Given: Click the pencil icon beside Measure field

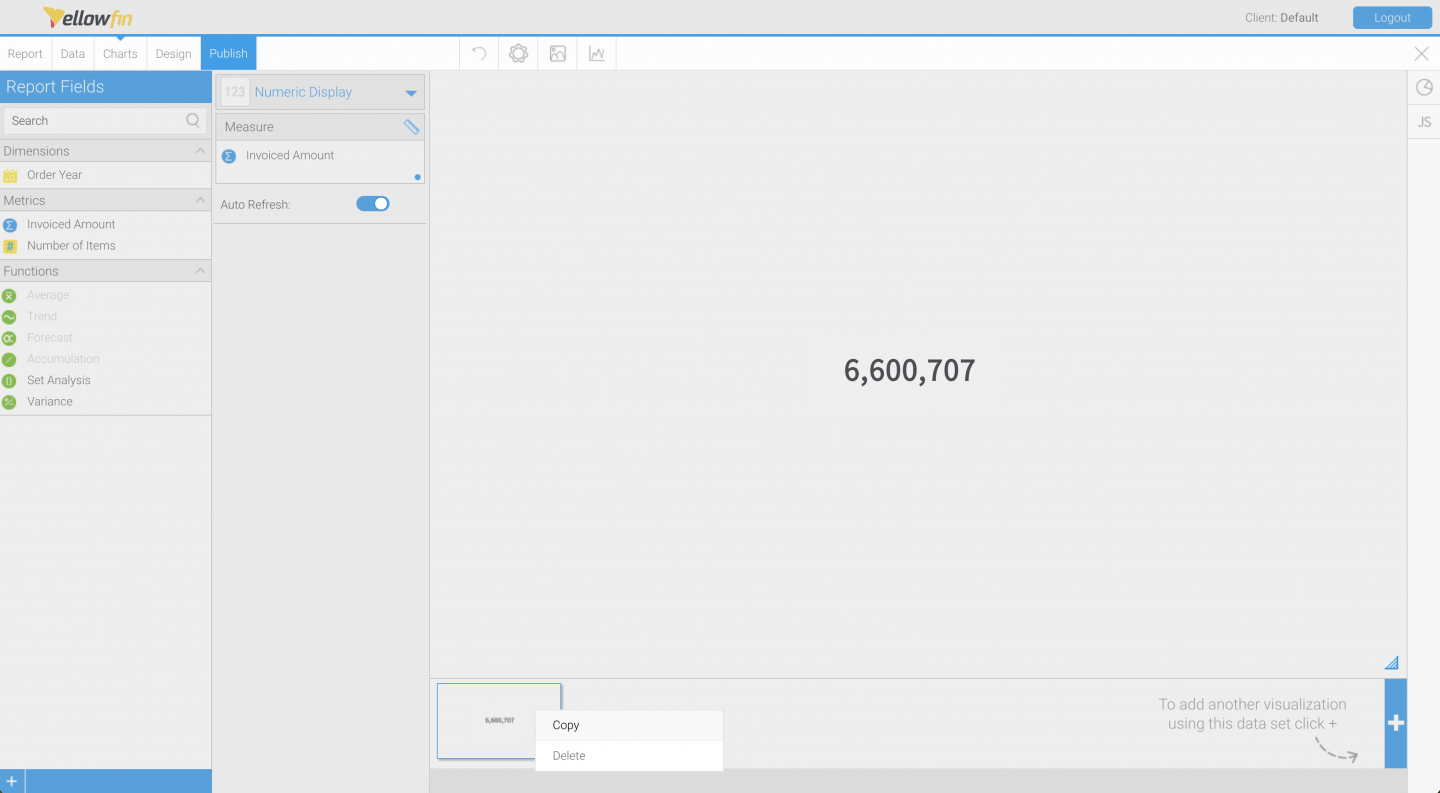Looking at the screenshot, I should [411, 126].
